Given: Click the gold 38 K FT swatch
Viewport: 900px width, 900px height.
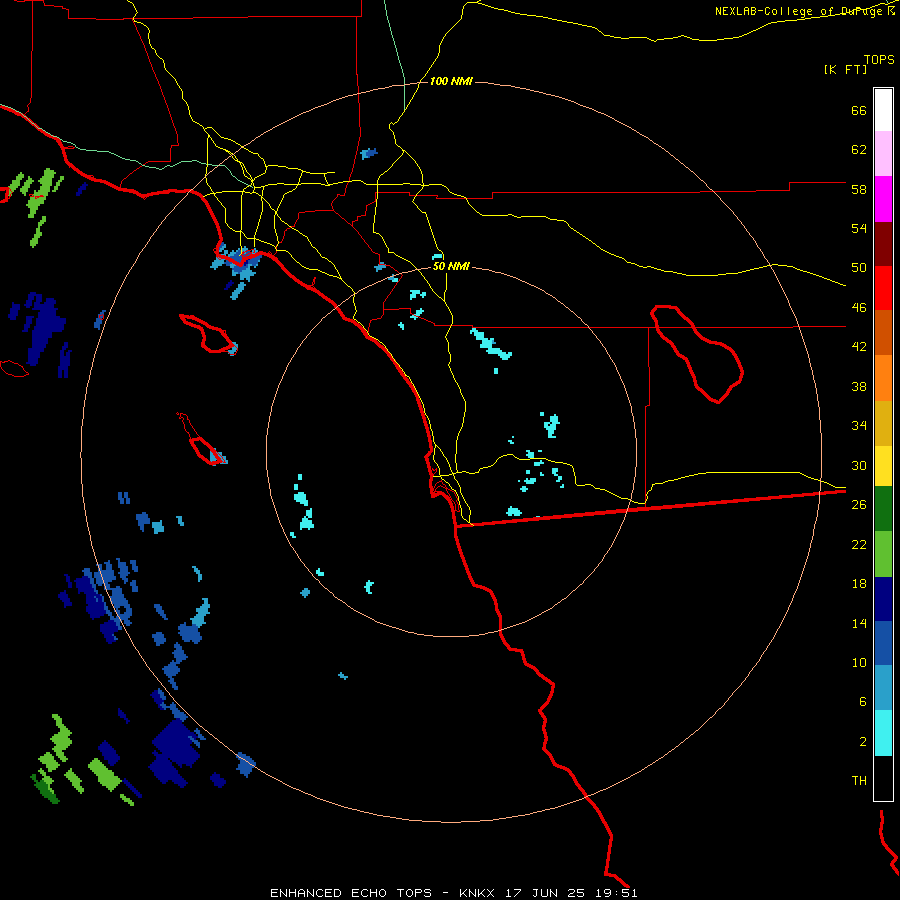Looking at the screenshot, I should coord(883,423).
